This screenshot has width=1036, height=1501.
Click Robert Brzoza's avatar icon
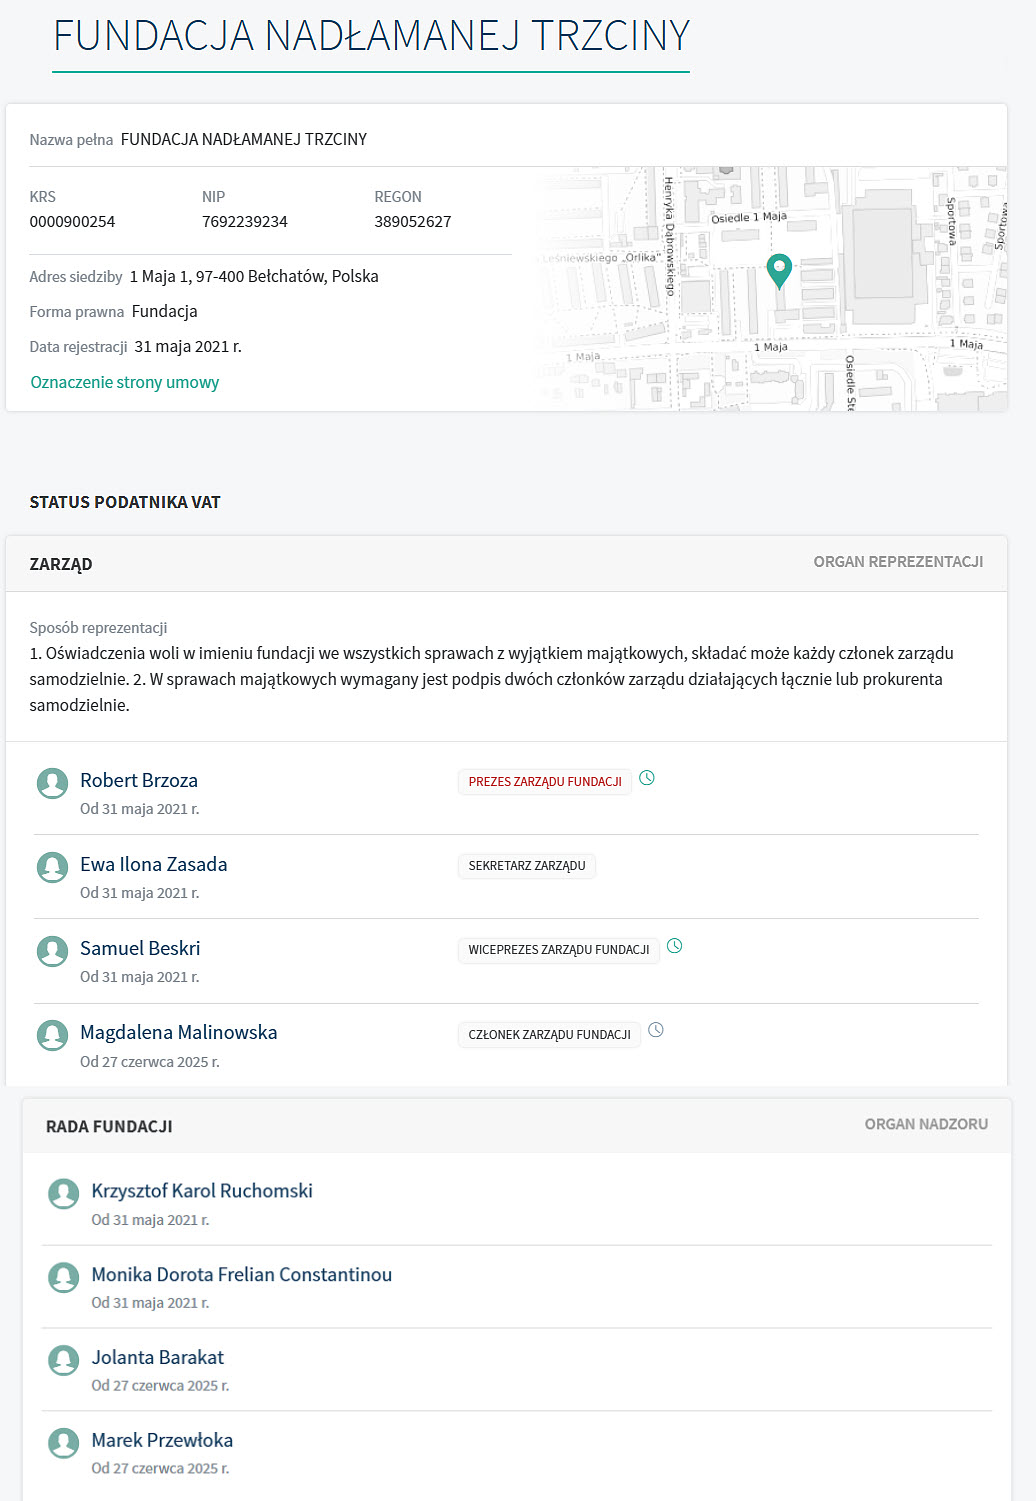pos(52,783)
